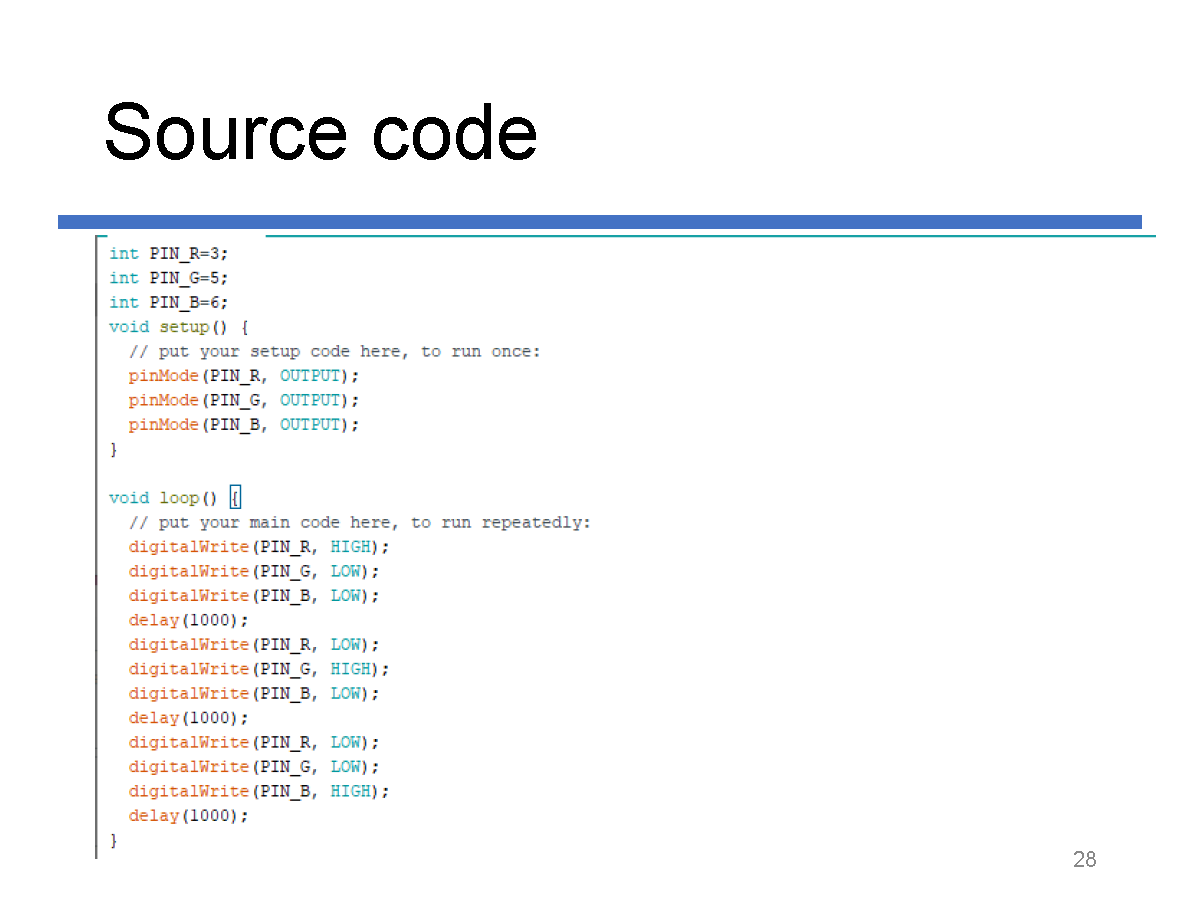
Task: Select the int PIN_G=5 declaration
Action: click(167, 278)
